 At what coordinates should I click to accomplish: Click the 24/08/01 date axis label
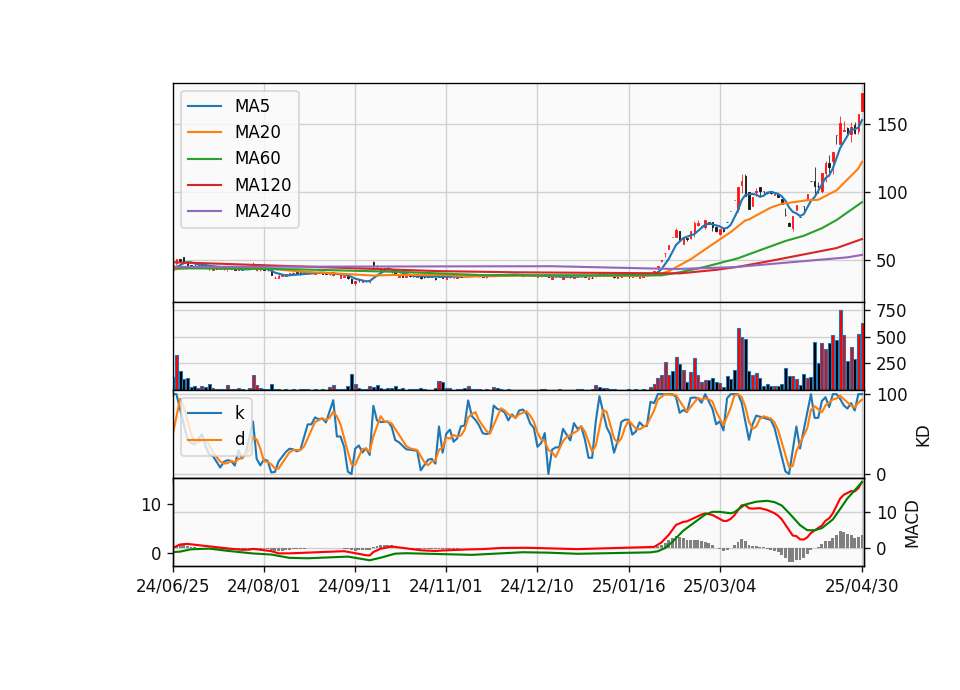(x=264, y=586)
